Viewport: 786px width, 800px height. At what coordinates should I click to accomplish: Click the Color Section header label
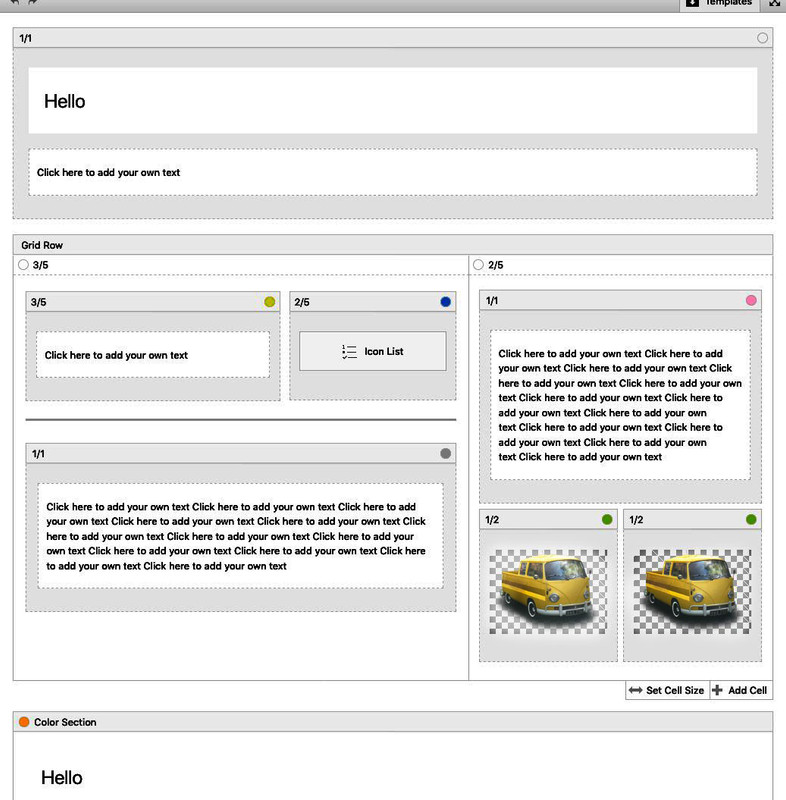click(x=65, y=722)
